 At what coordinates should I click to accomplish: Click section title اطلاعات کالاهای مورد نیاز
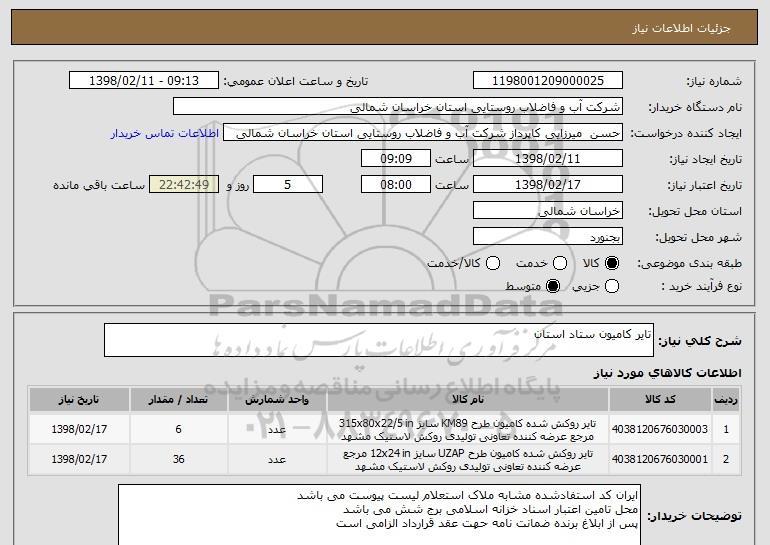coord(667,374)
